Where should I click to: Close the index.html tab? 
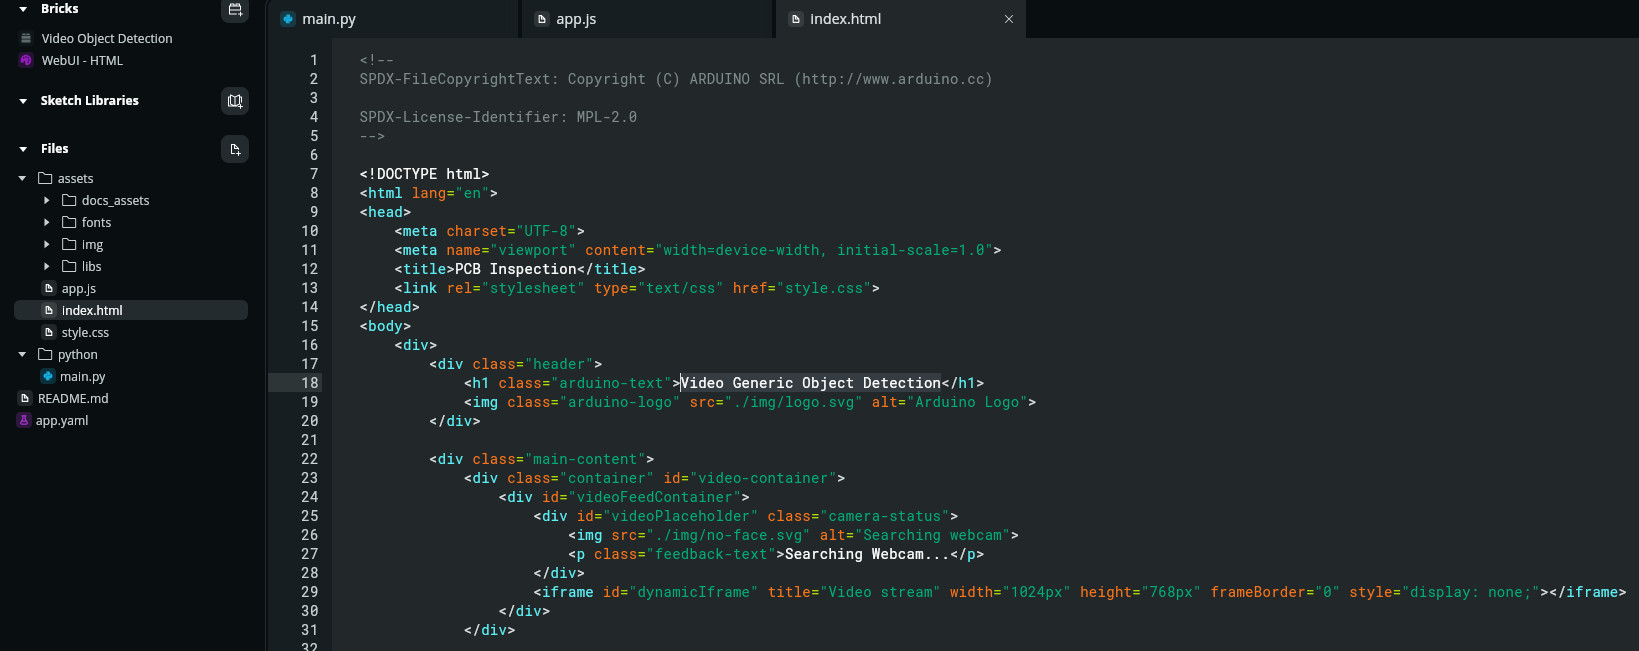(1009, 19)
